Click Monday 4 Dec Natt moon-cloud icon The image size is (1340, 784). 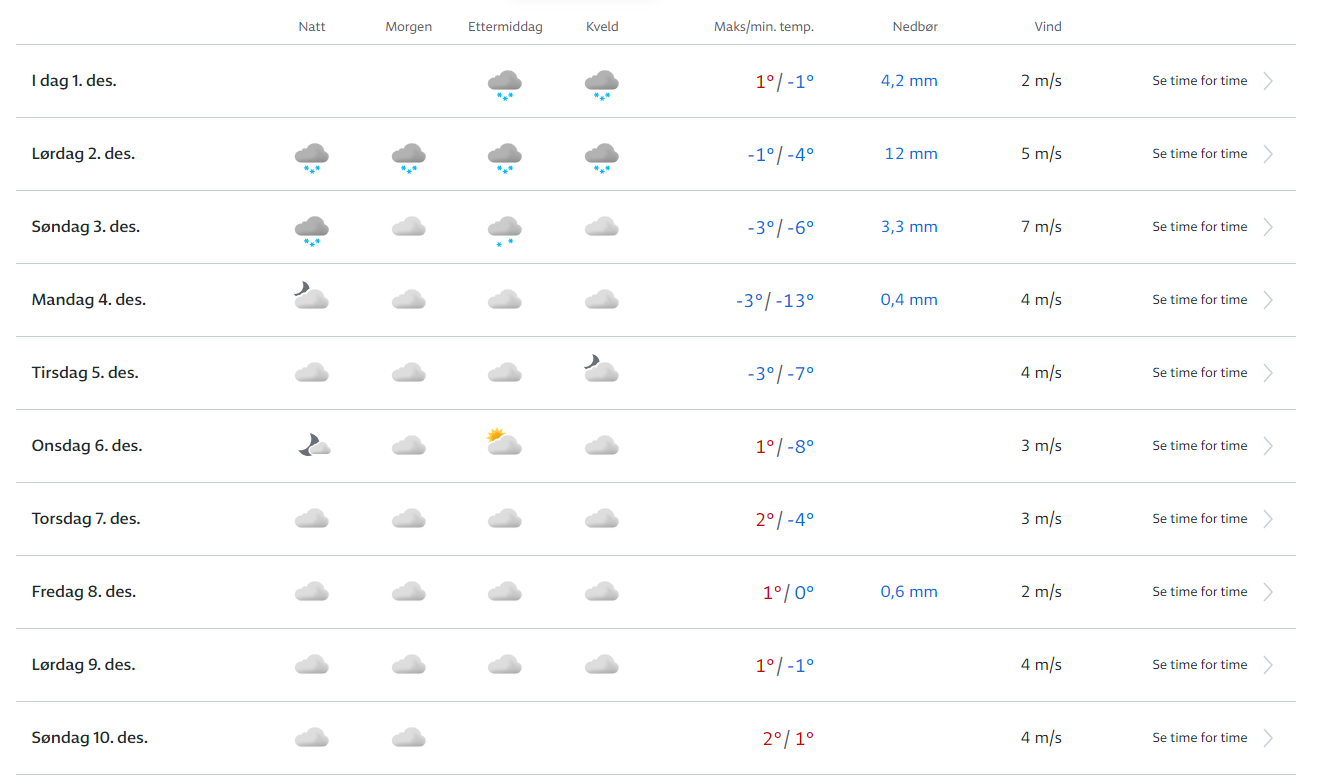click(x=311, y=296)
